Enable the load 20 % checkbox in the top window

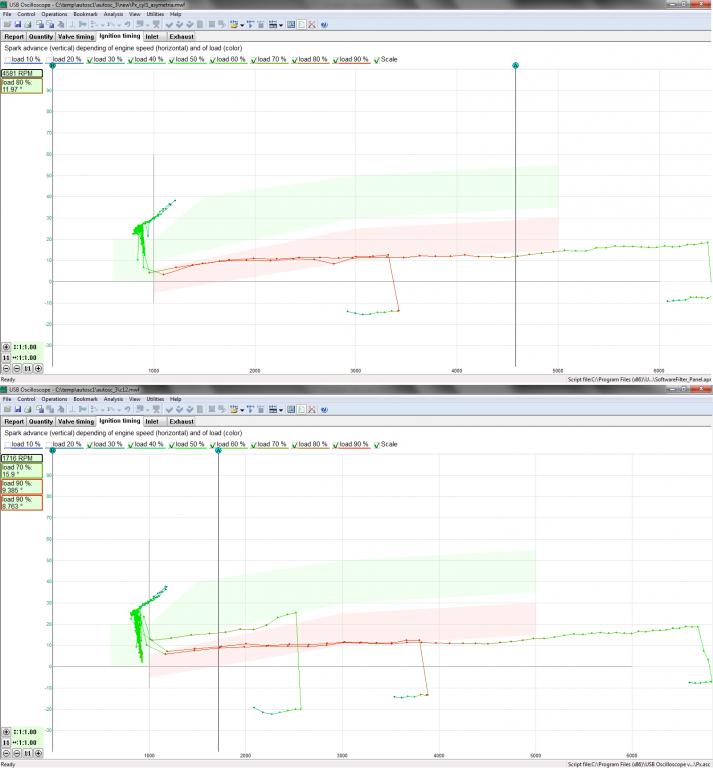click(49, 60)
